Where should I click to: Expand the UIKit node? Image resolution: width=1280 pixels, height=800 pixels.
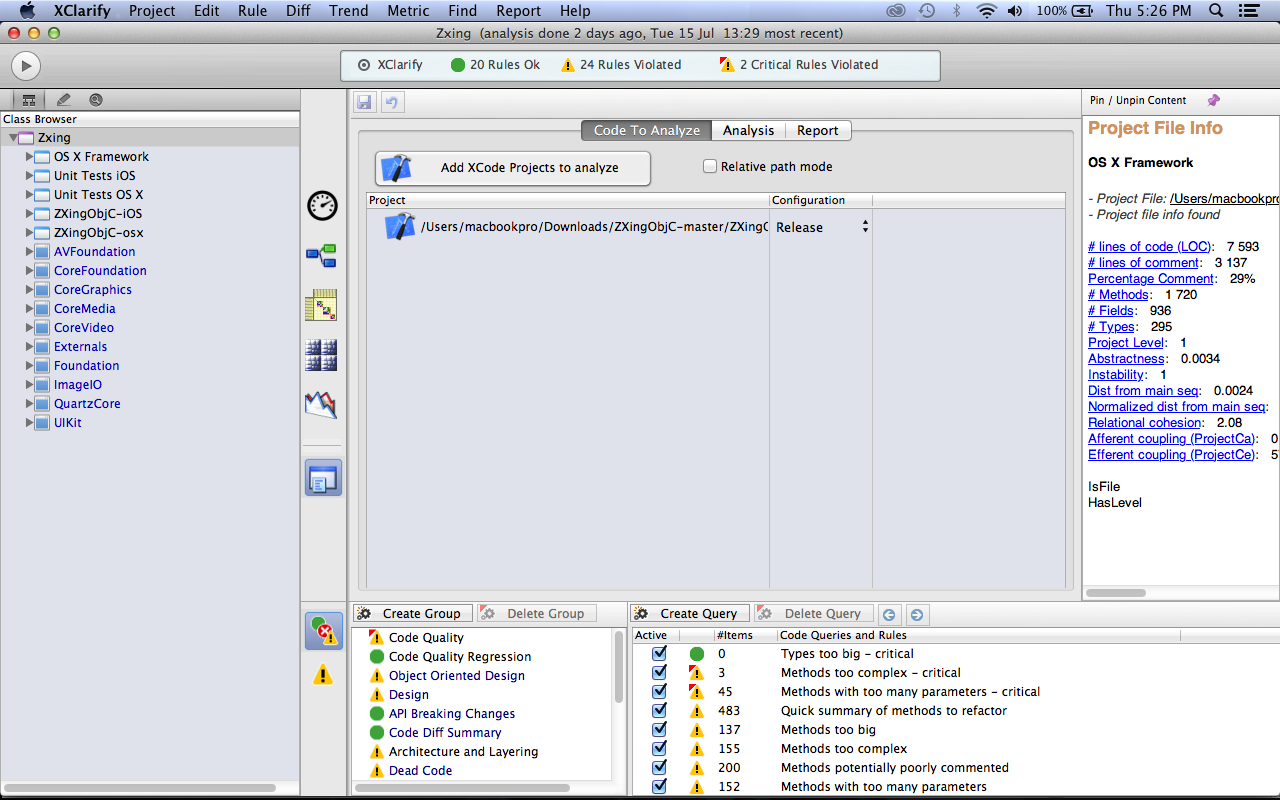click(x=29, y=423)
